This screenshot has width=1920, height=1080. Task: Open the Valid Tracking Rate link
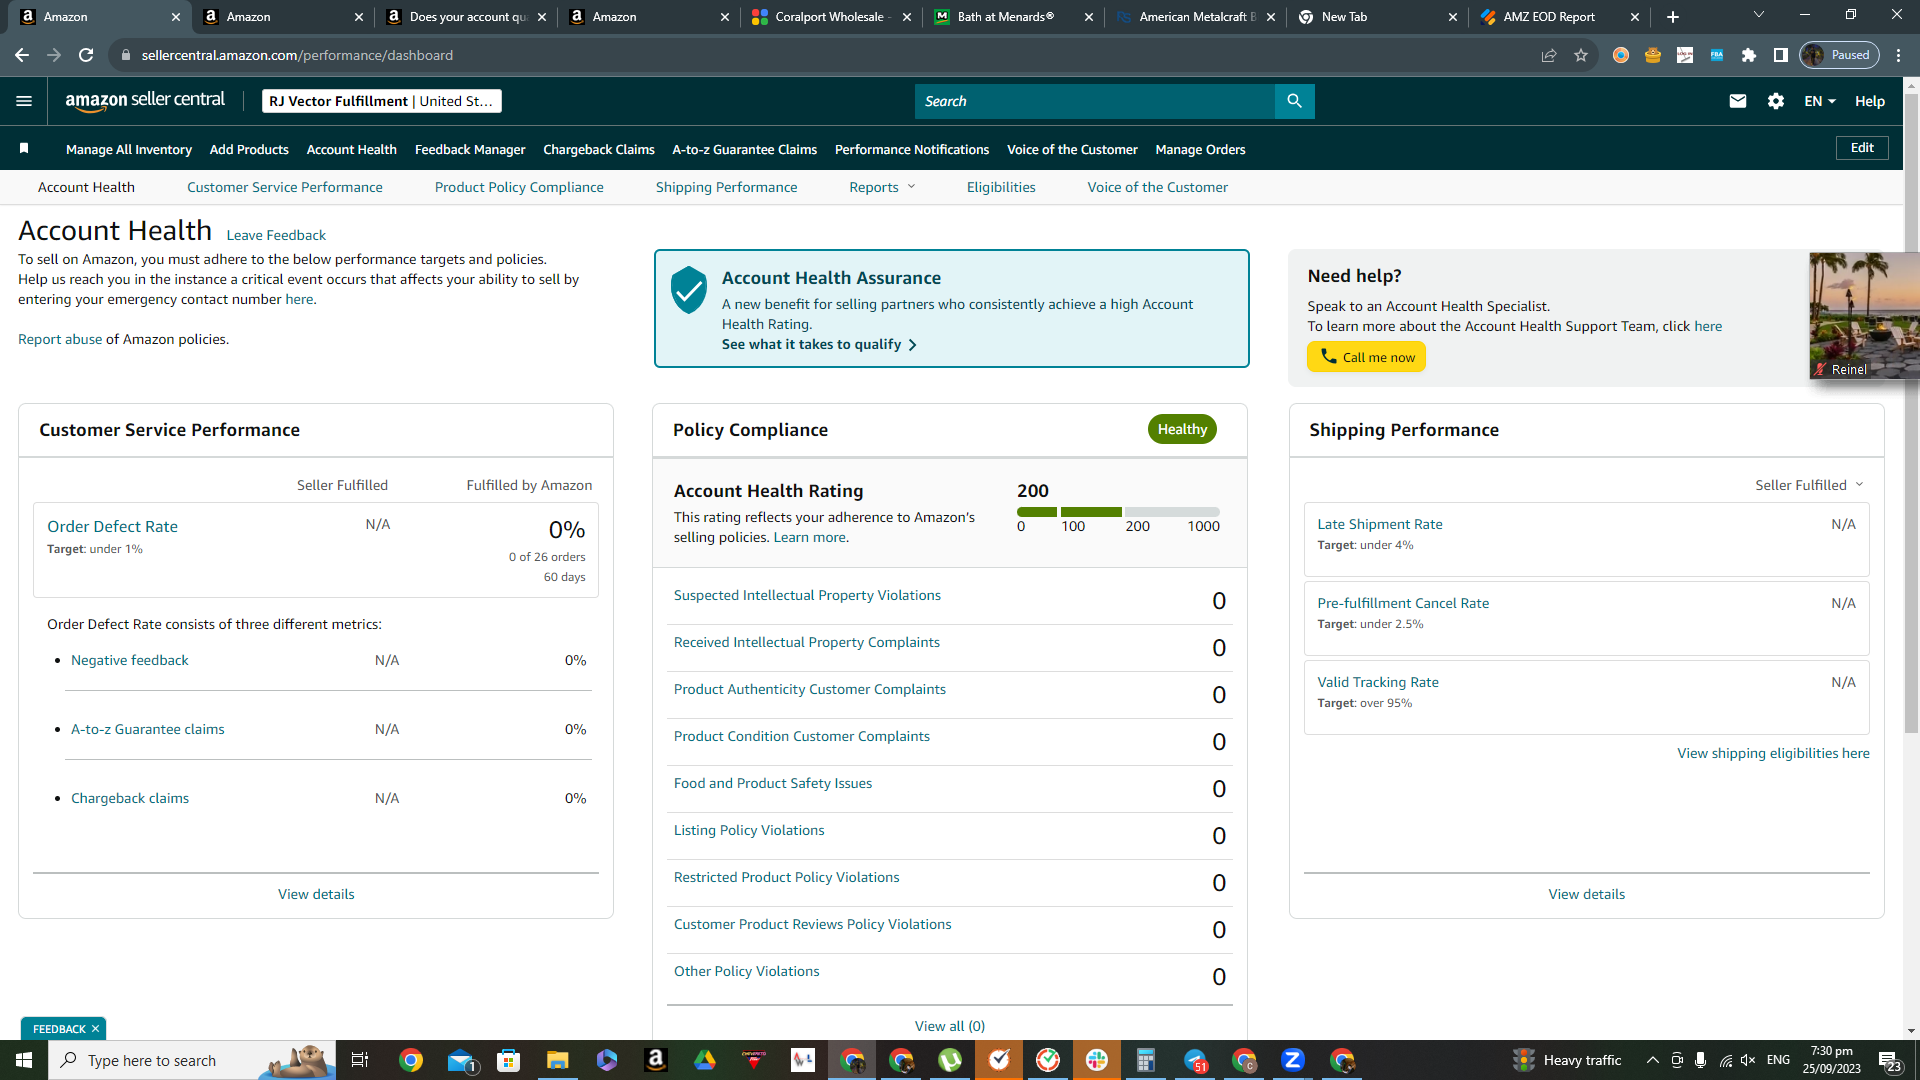[x=1378, y=682]
